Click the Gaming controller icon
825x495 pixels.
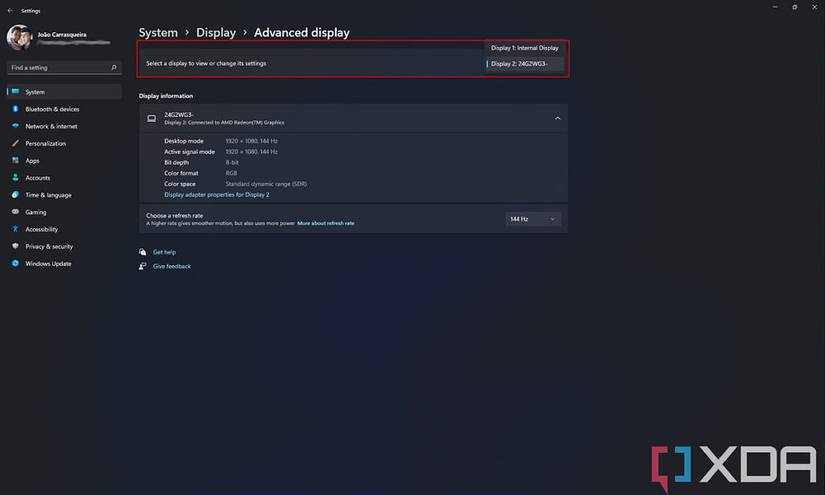15,211
